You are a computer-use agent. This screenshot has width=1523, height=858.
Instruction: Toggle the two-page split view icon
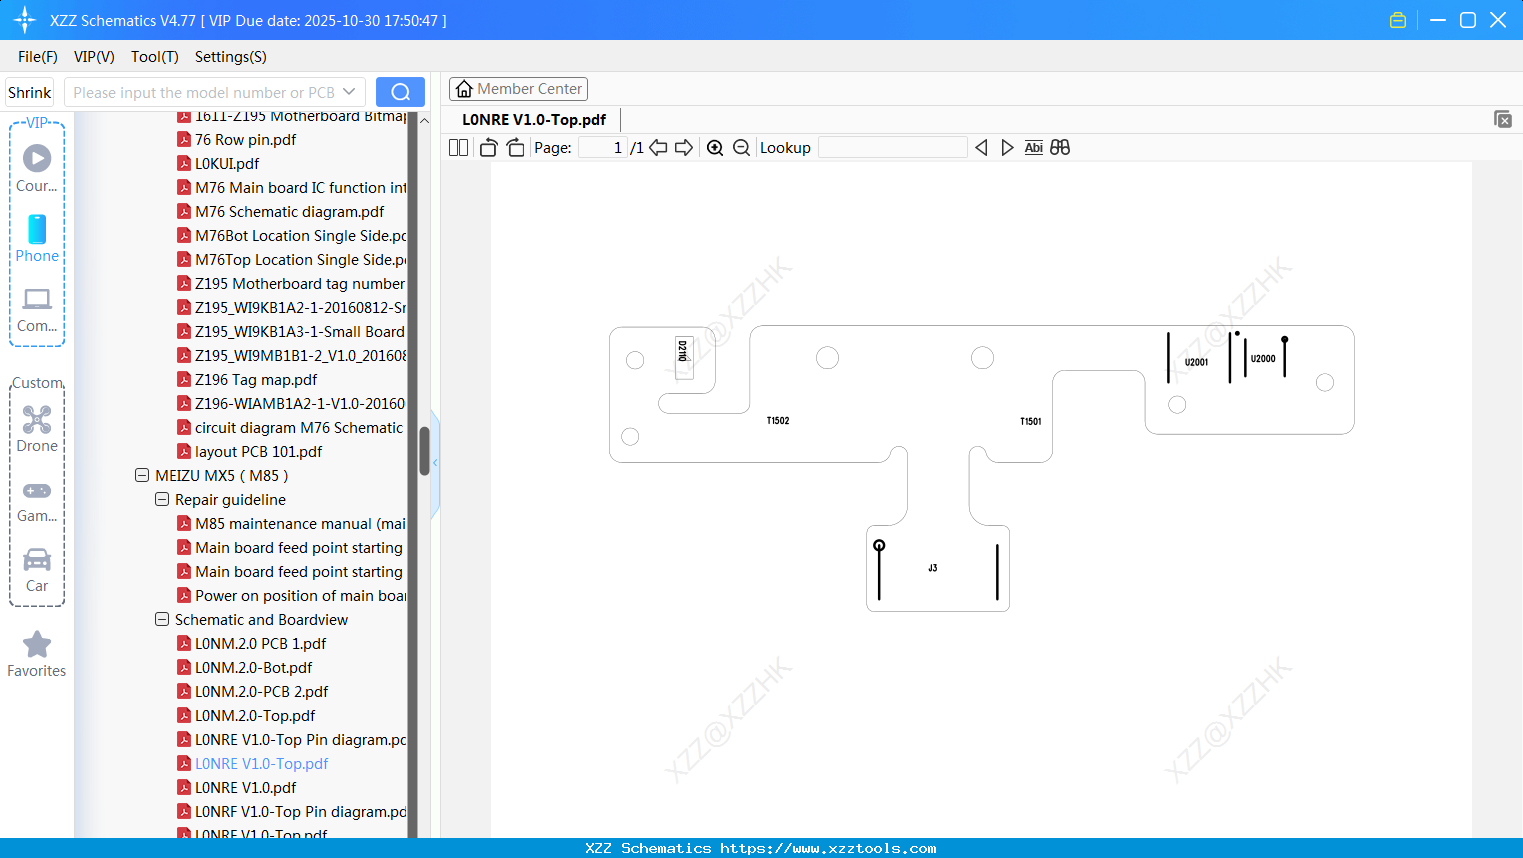click(458, 148)
